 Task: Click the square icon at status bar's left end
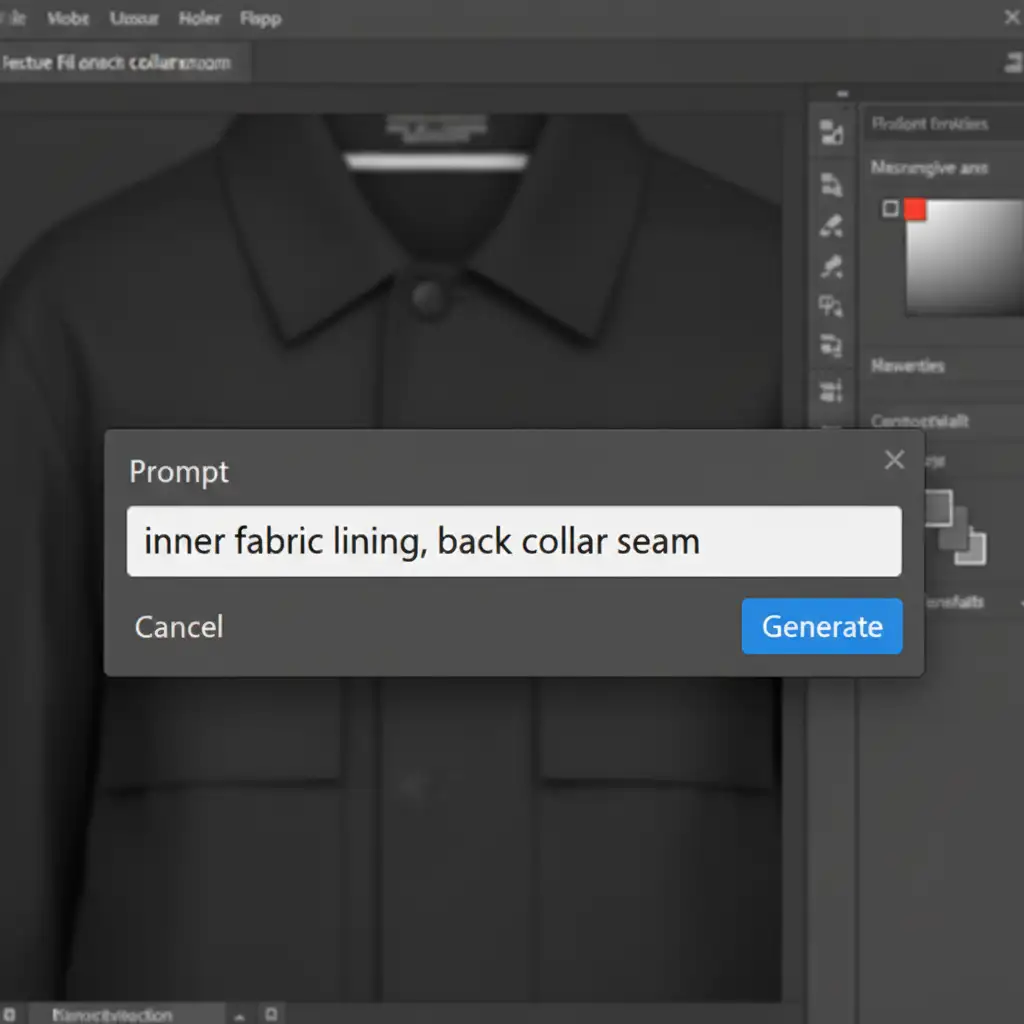(x=9, y=1014)
